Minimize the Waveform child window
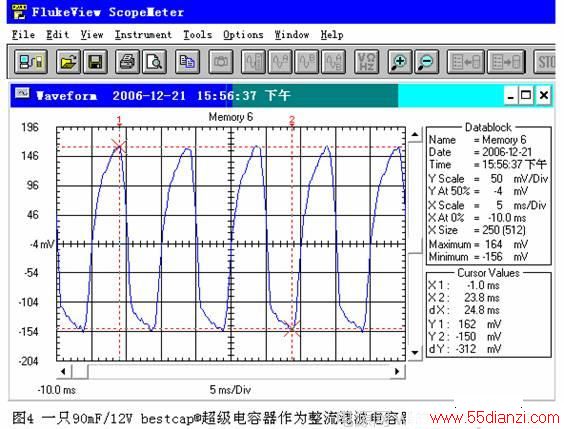 [510, 96]
